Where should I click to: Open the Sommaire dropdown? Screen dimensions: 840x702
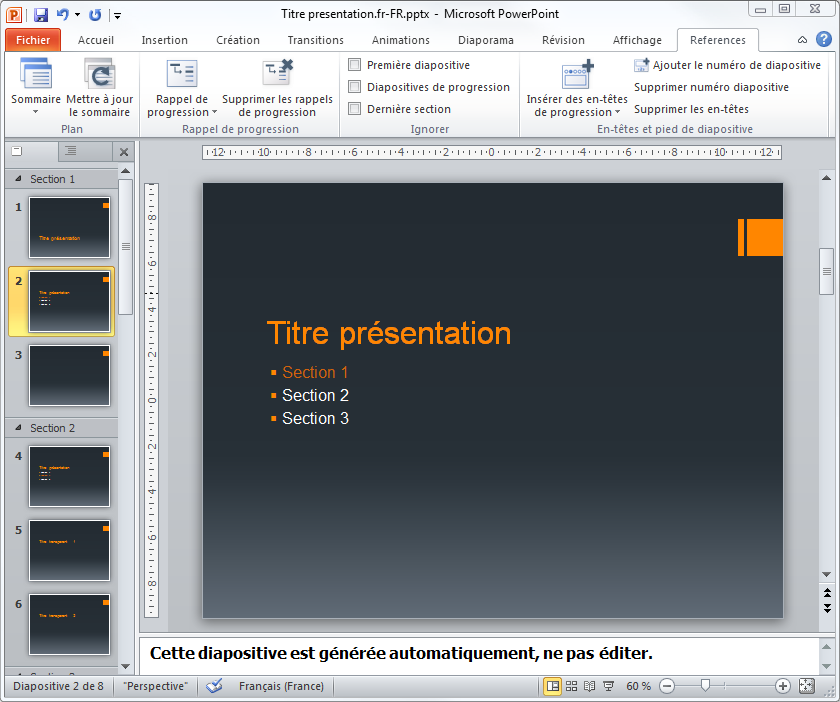click(x=35, y=87)
